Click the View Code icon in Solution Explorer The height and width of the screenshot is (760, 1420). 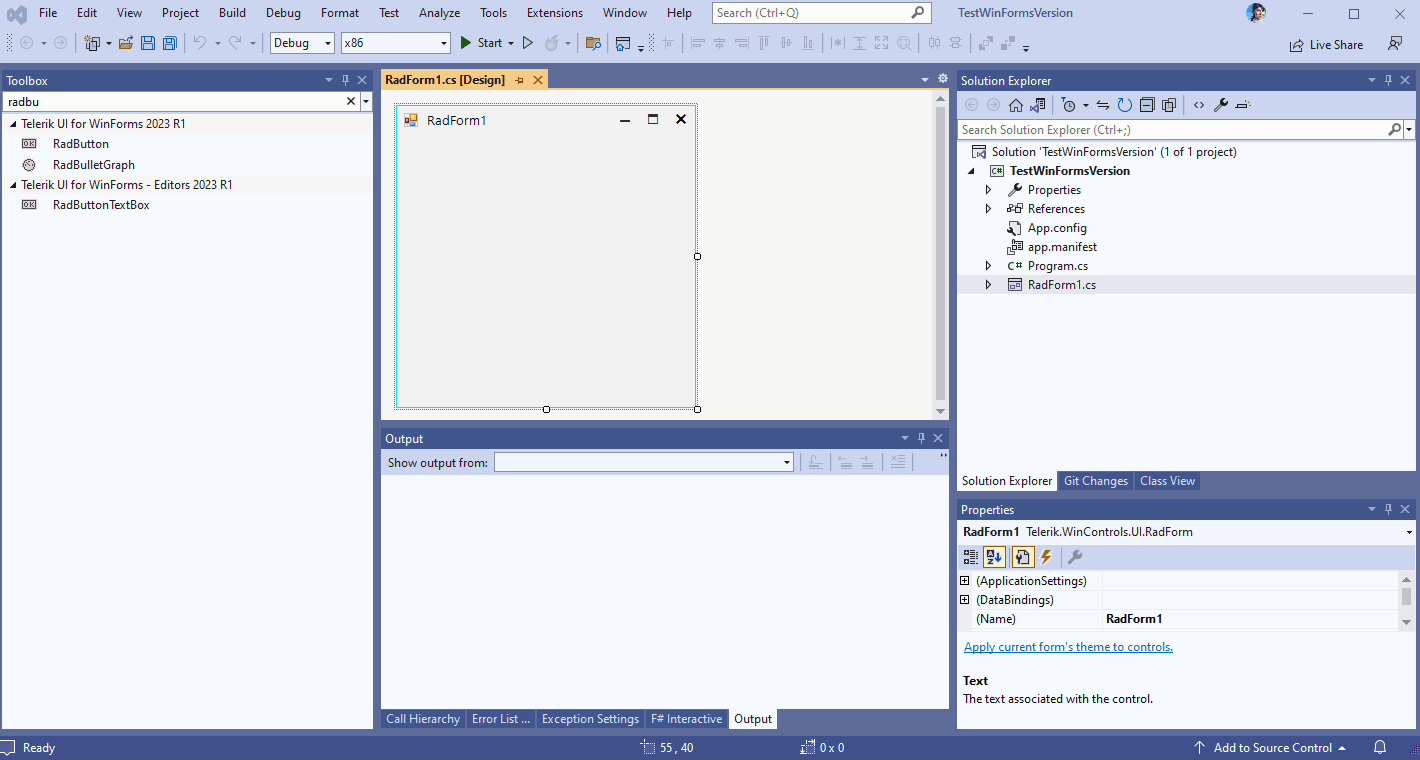point(1199,105)
